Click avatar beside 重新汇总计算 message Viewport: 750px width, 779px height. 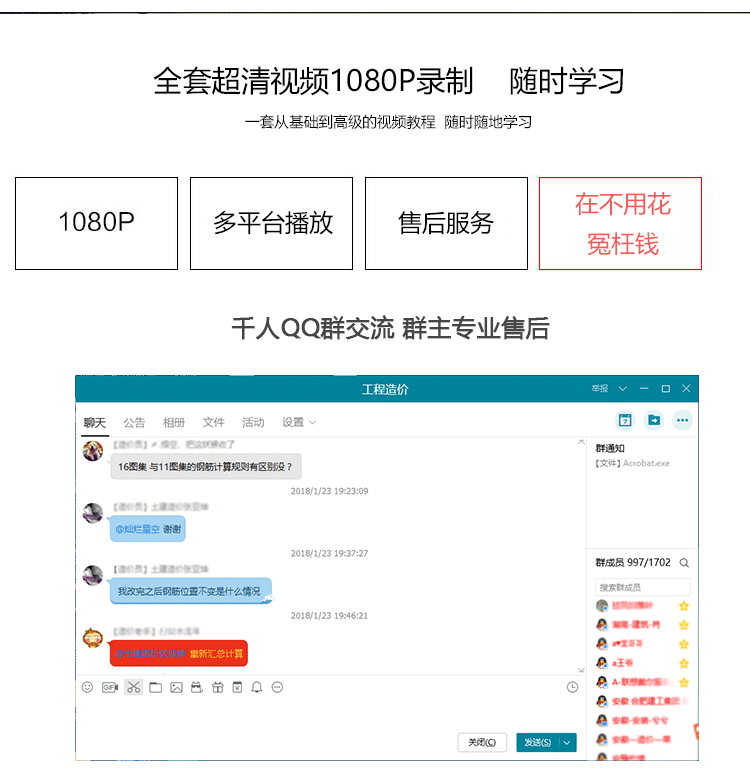[93, 638]
